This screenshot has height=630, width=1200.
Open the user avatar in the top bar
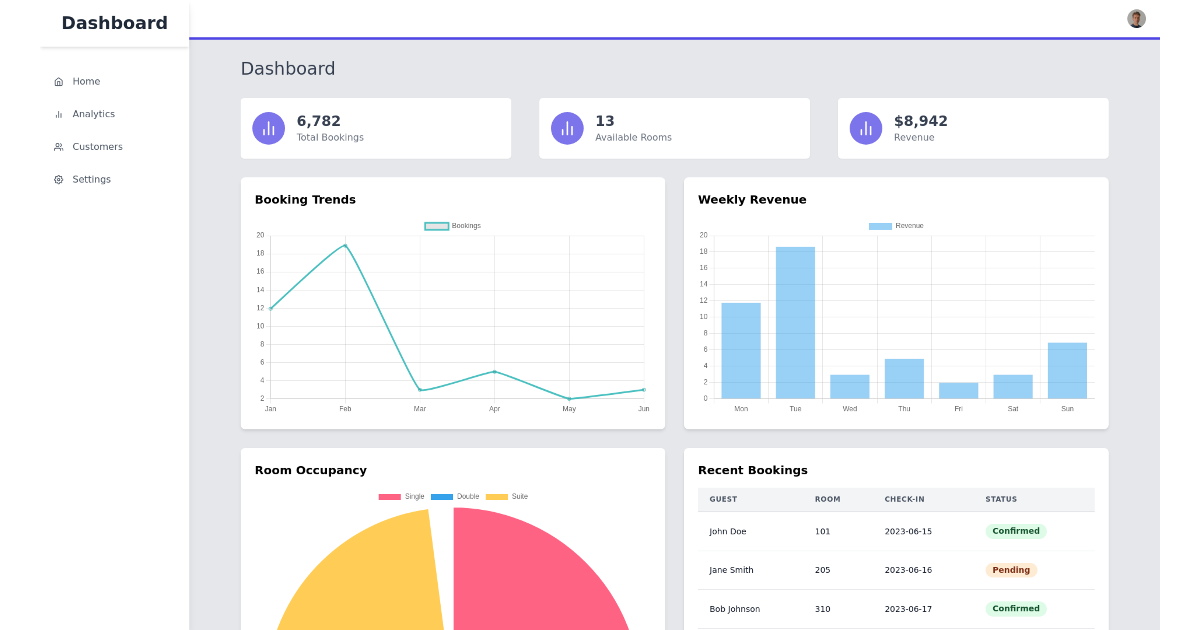(x=1136, y=18)
